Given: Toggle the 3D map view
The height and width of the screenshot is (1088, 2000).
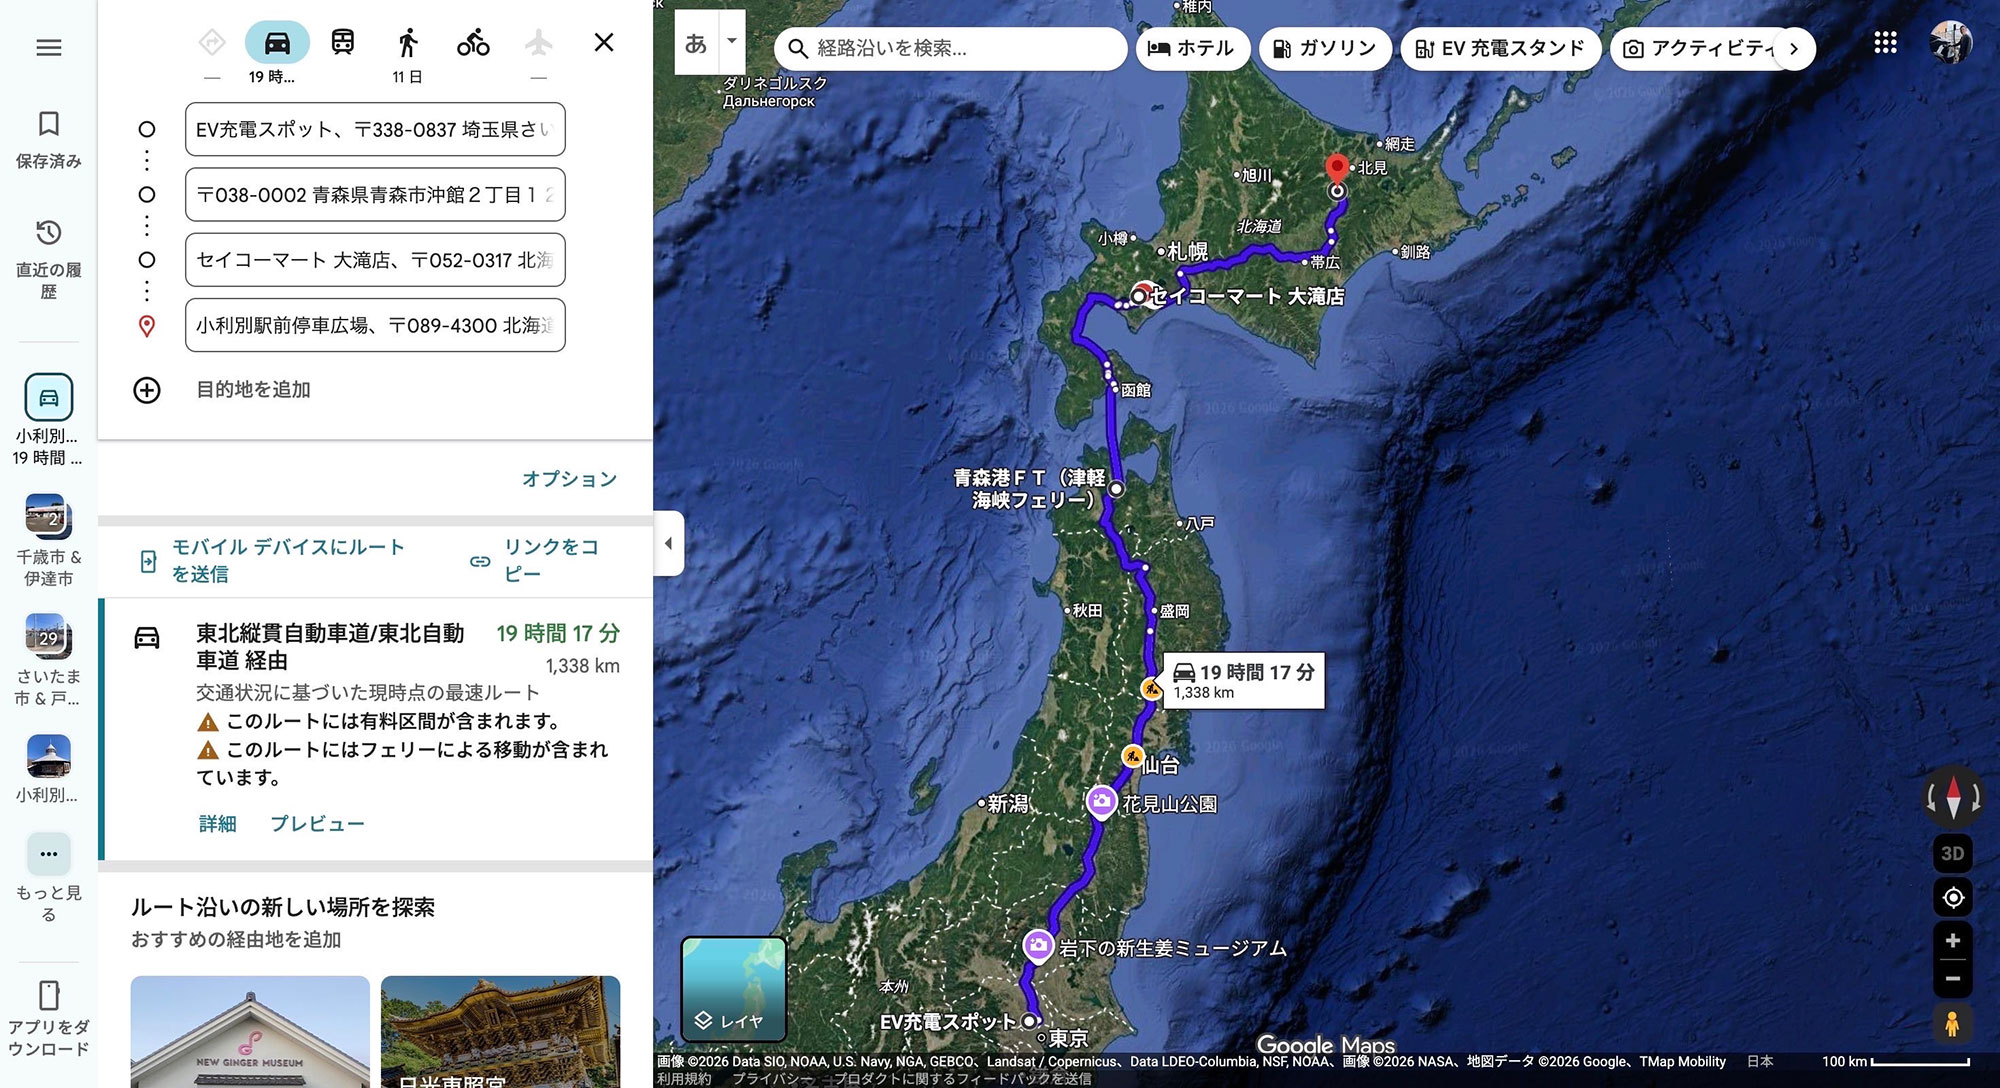Looking at the screenshot, I should point(1952,853).
